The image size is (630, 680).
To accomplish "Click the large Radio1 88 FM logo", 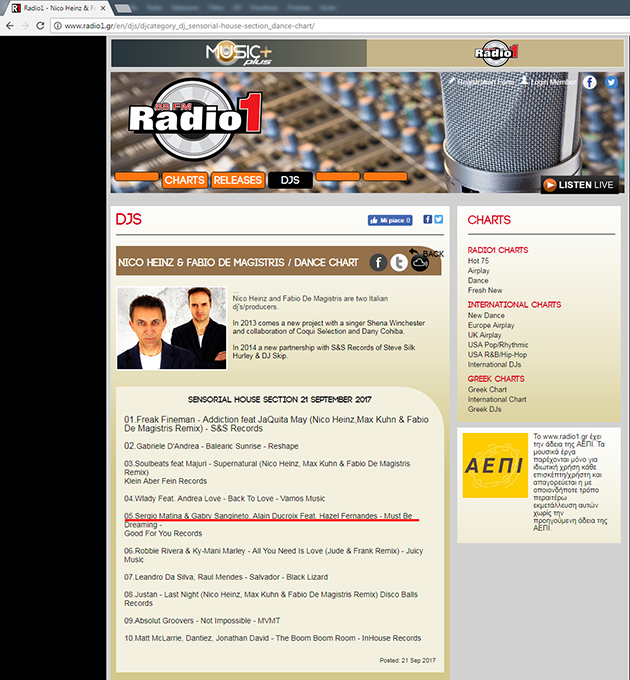I will coord(196,118).
